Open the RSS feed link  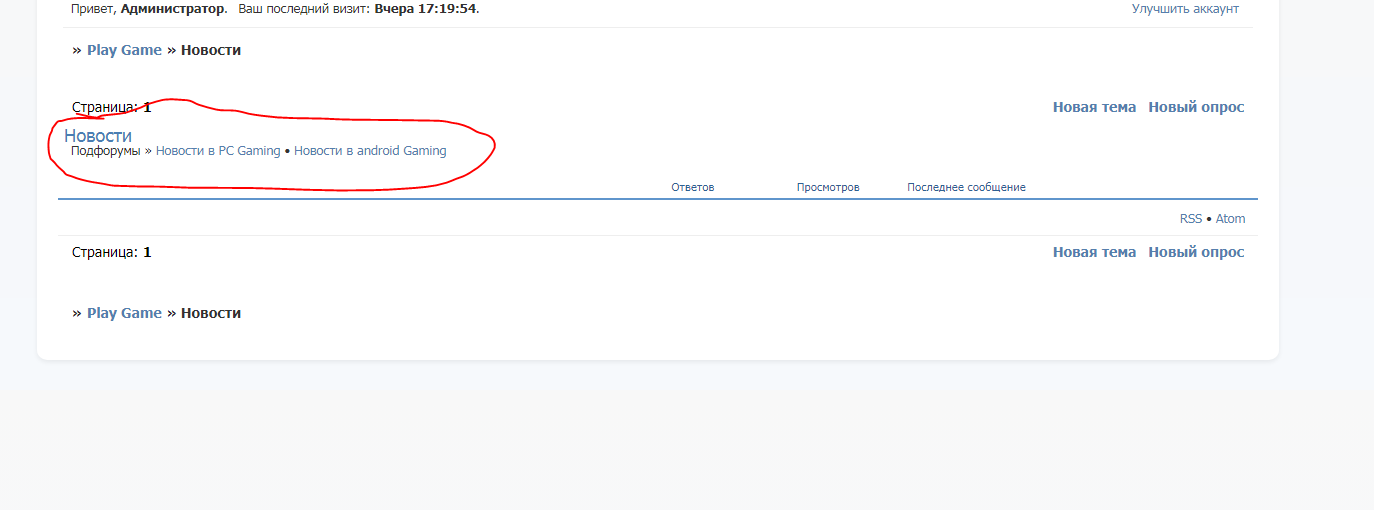[x=1191, y=219]
